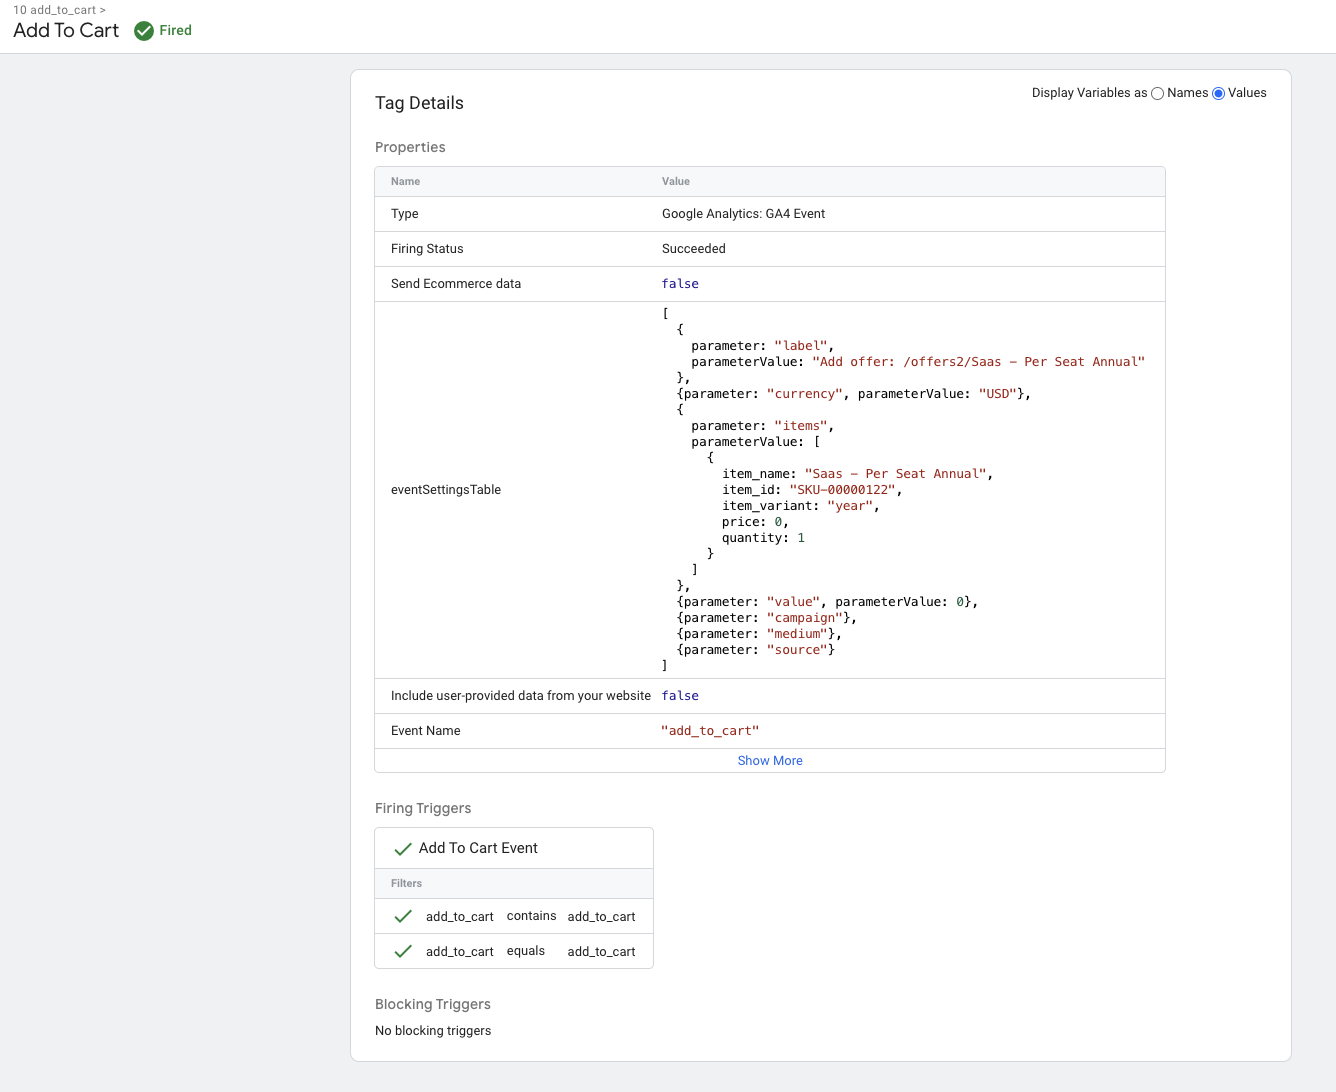This screenshot has height=1092, width=1336.
Task: Click the item_variant "year" line
Action: (x=800, y=506)
